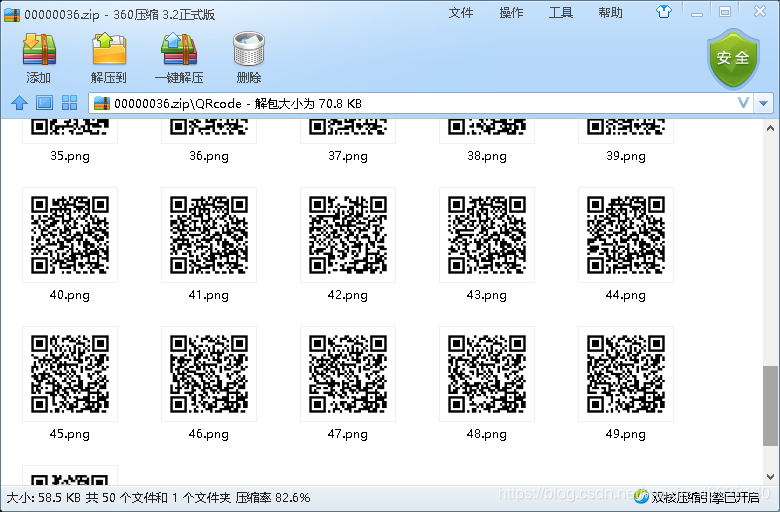This screenshot has height=512, width=780.
Task: Click the V chevron in address bar
Action: click(x=743, y=103)
